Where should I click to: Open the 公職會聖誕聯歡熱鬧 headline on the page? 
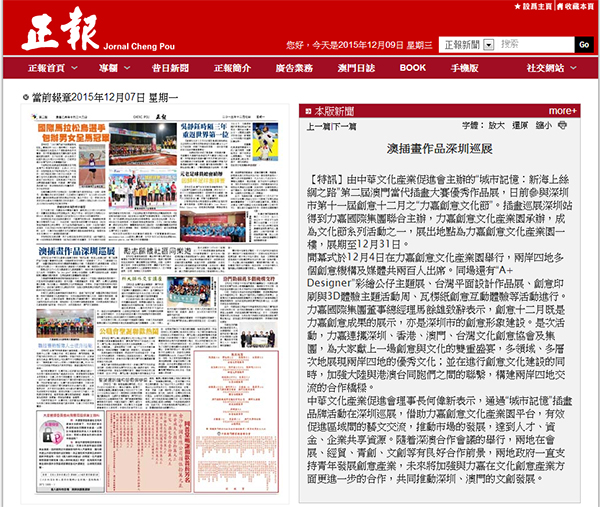coord(129,331)
